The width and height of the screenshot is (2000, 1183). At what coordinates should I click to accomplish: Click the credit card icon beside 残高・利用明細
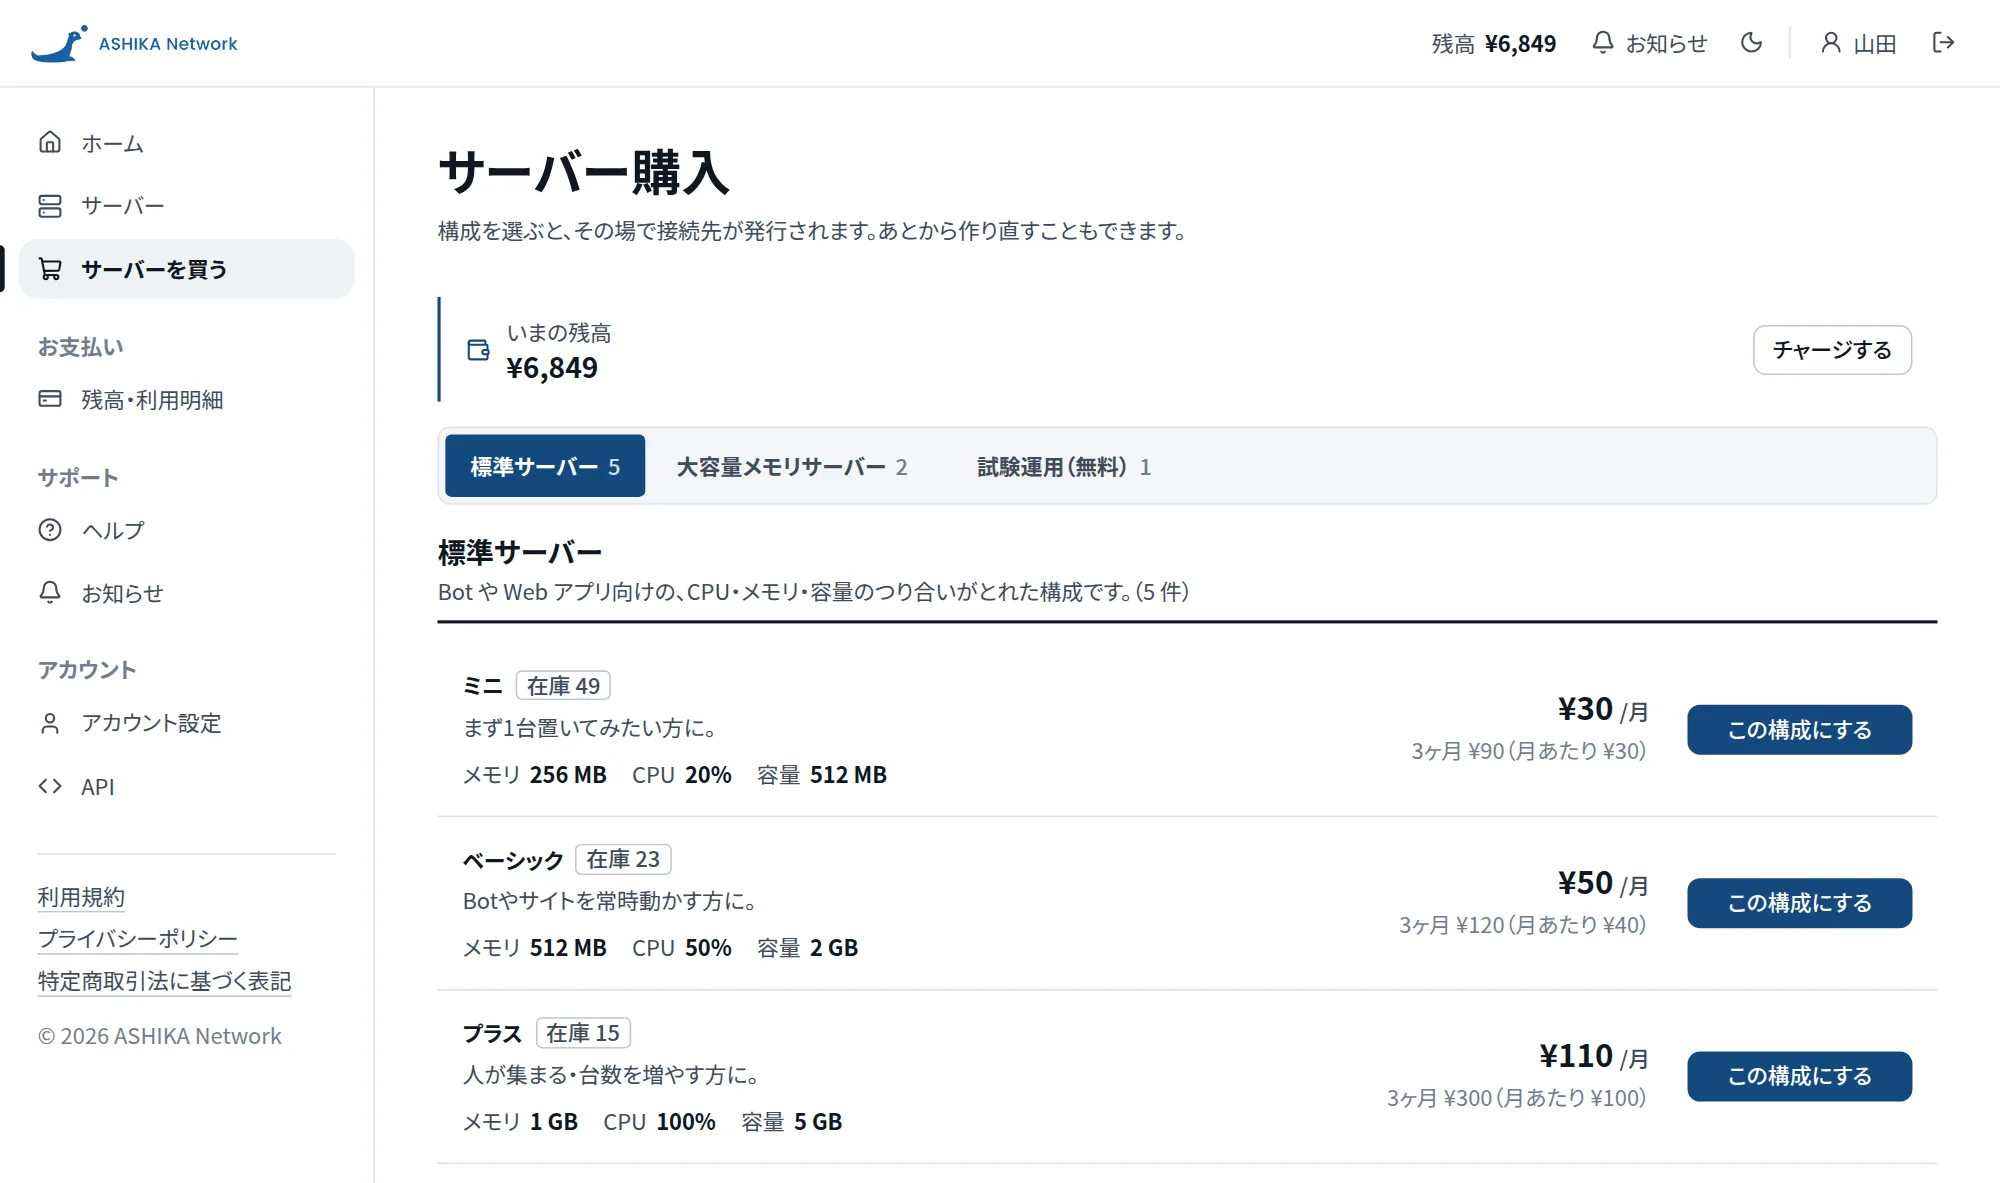pos(50,399)
